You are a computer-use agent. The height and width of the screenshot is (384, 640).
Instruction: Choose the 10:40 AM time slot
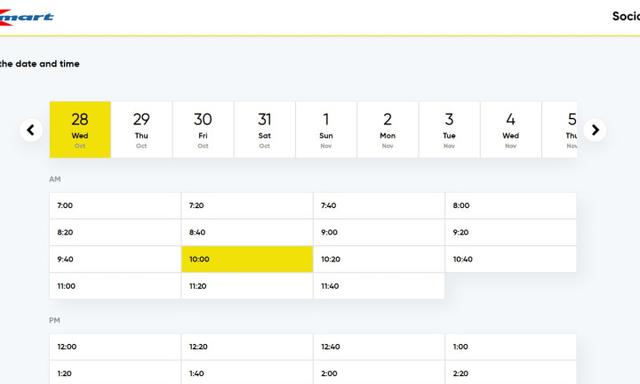pos(511,260)
